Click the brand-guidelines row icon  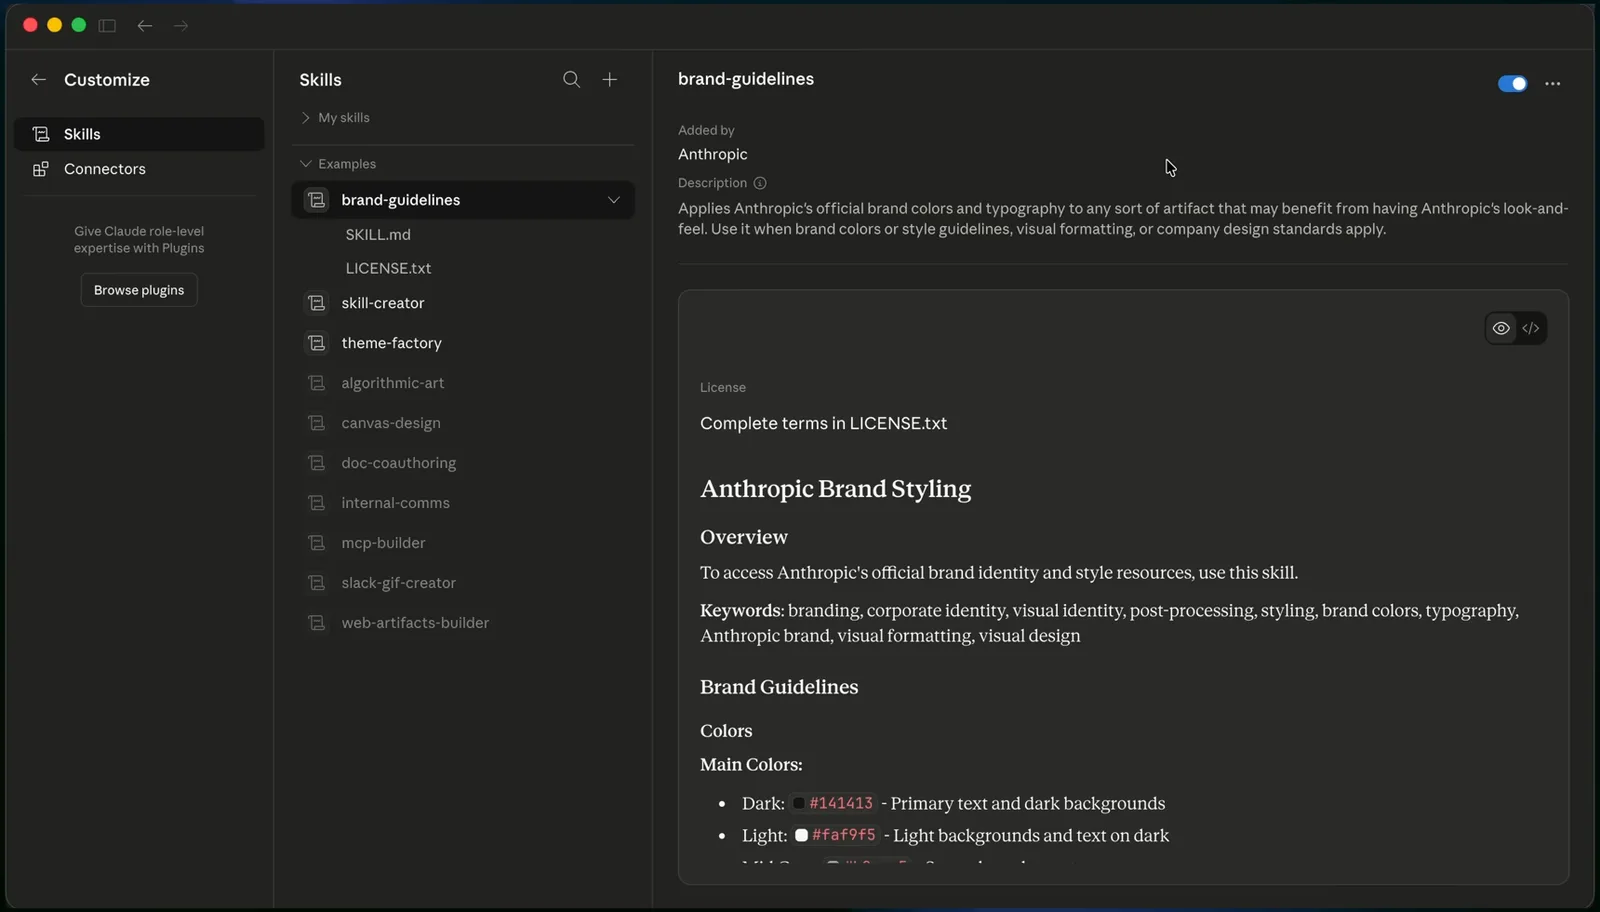point(317,200)
